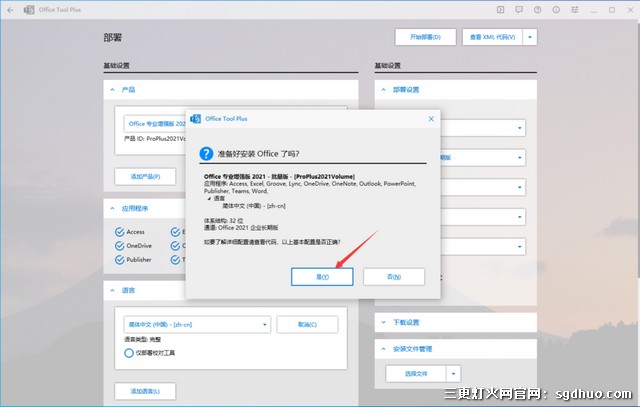Click the 语言类型: 完整 label

pos(142,339)
